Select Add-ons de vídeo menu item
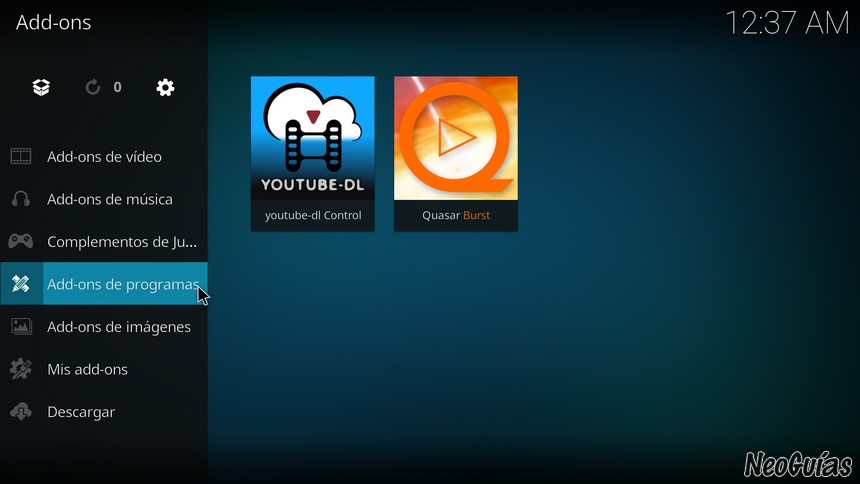860x484 pixels. click(104, 156)
